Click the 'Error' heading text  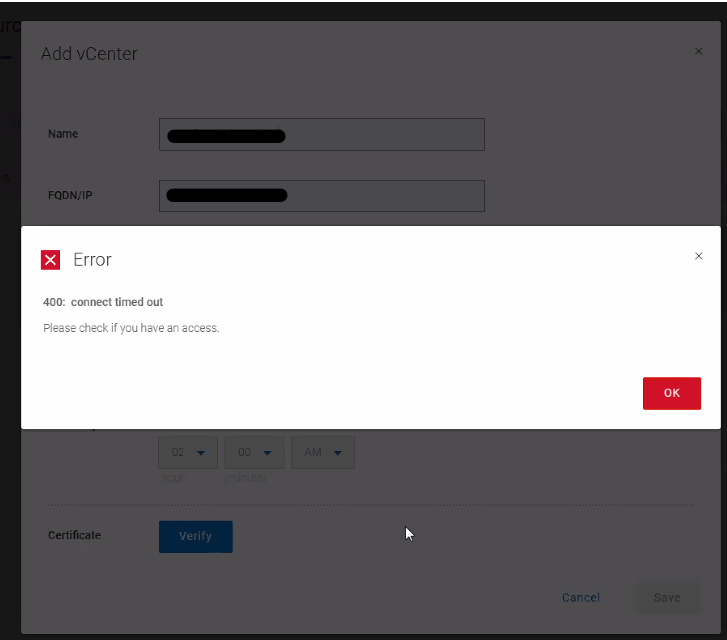tap(92, 260)
